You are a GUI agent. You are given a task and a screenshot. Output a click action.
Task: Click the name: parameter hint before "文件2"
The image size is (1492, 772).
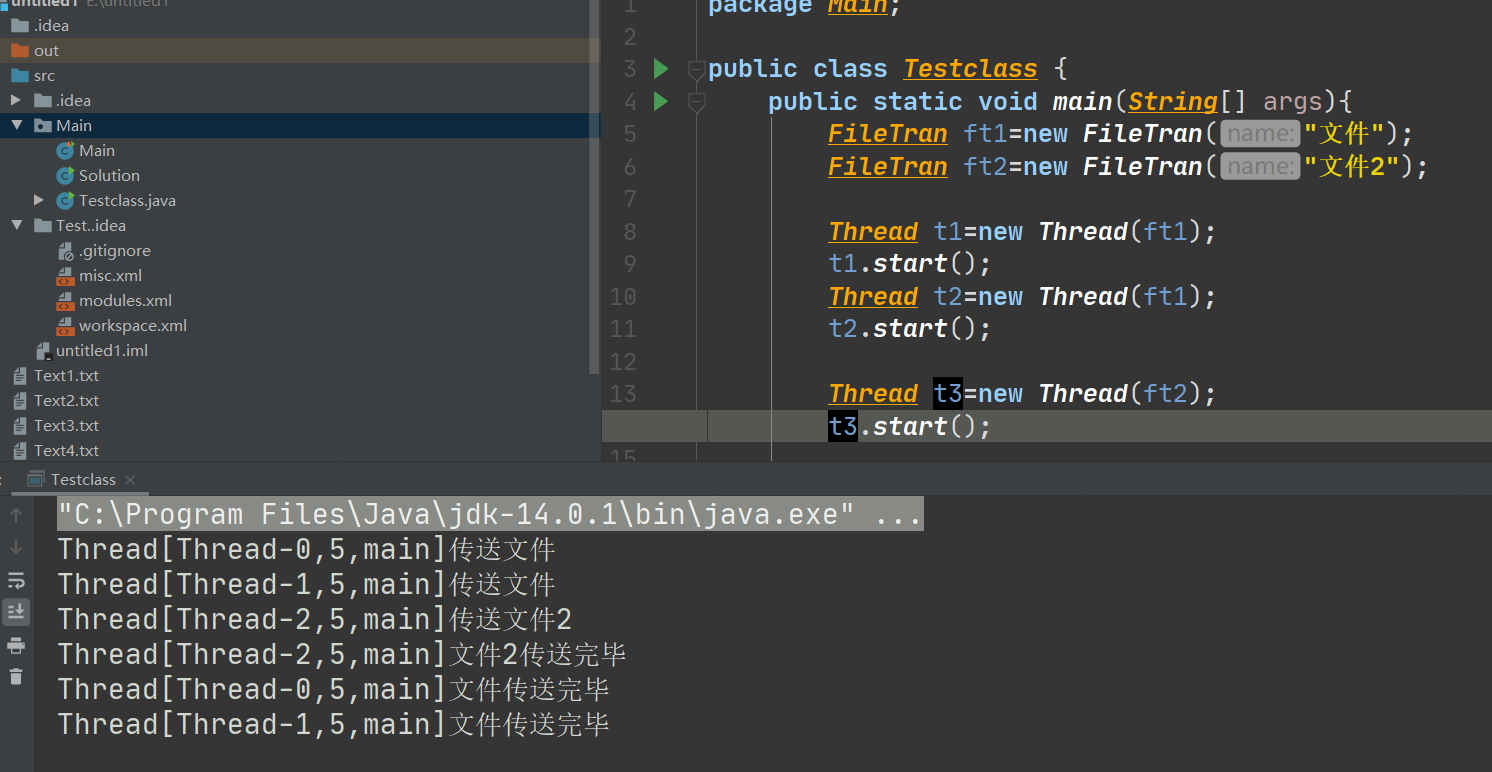point(1260,166)
